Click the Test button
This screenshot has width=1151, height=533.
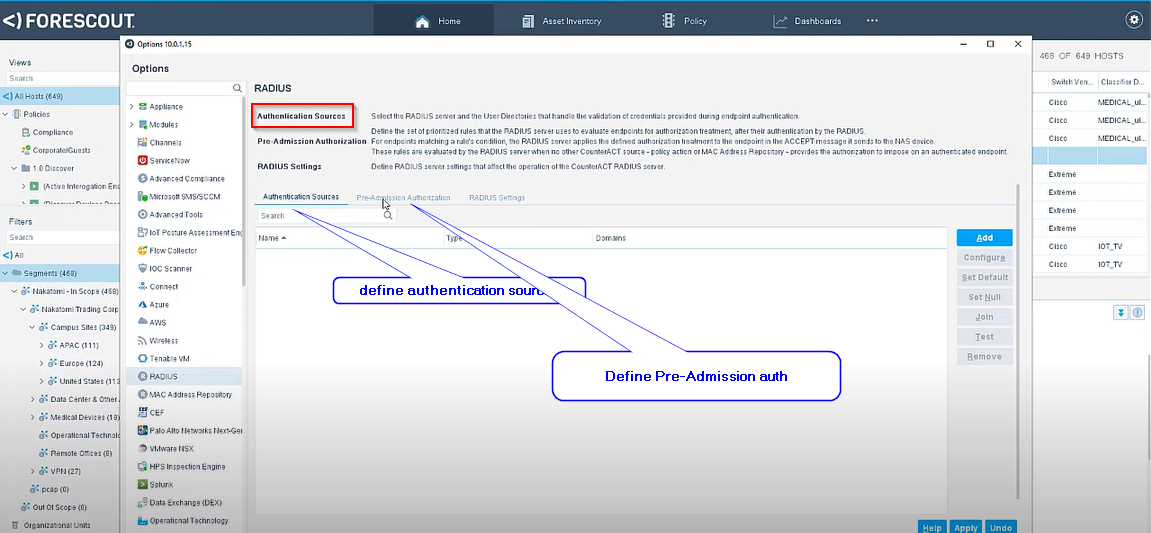click(x=984, y=337)
